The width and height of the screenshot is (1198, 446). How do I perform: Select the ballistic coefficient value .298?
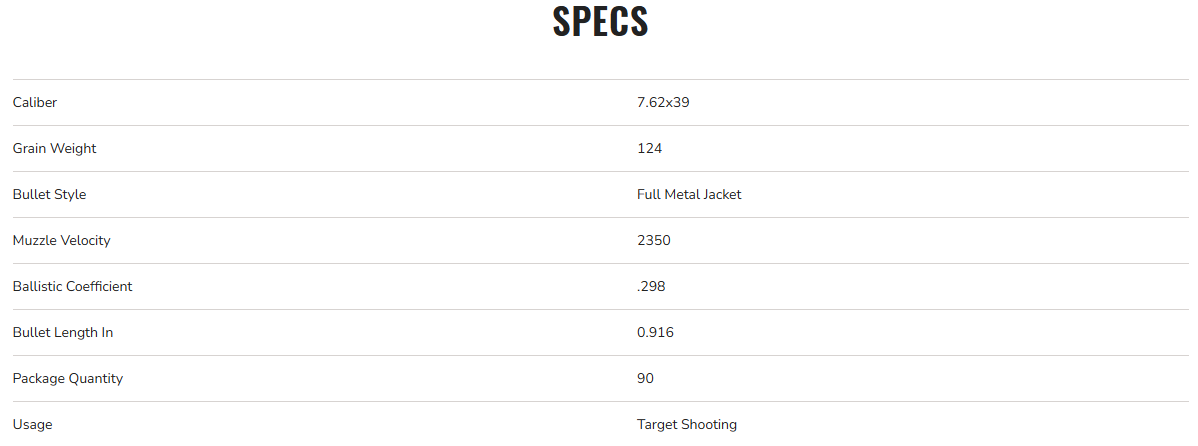pyautogui.click(x=651, y=286)
